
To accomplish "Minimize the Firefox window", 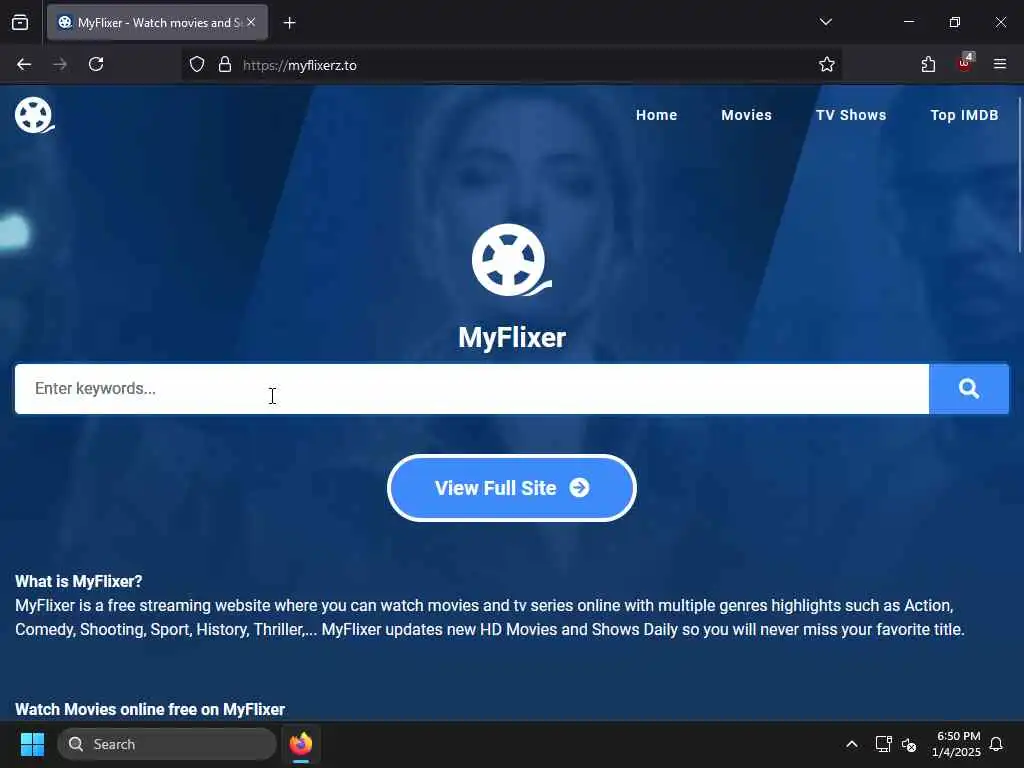I will (x=908, y=22).
